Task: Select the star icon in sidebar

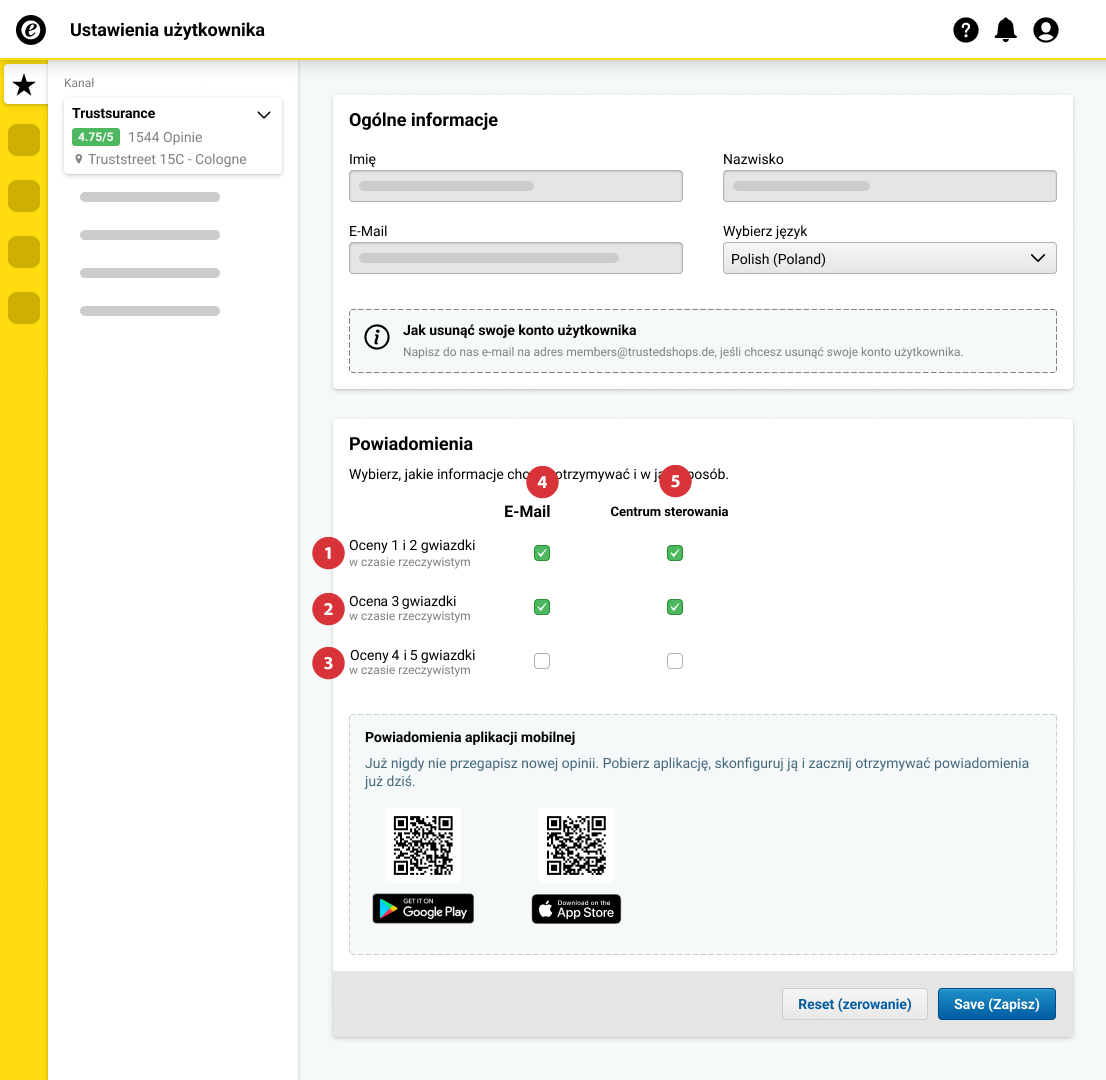Action: (x=25, y=85)
